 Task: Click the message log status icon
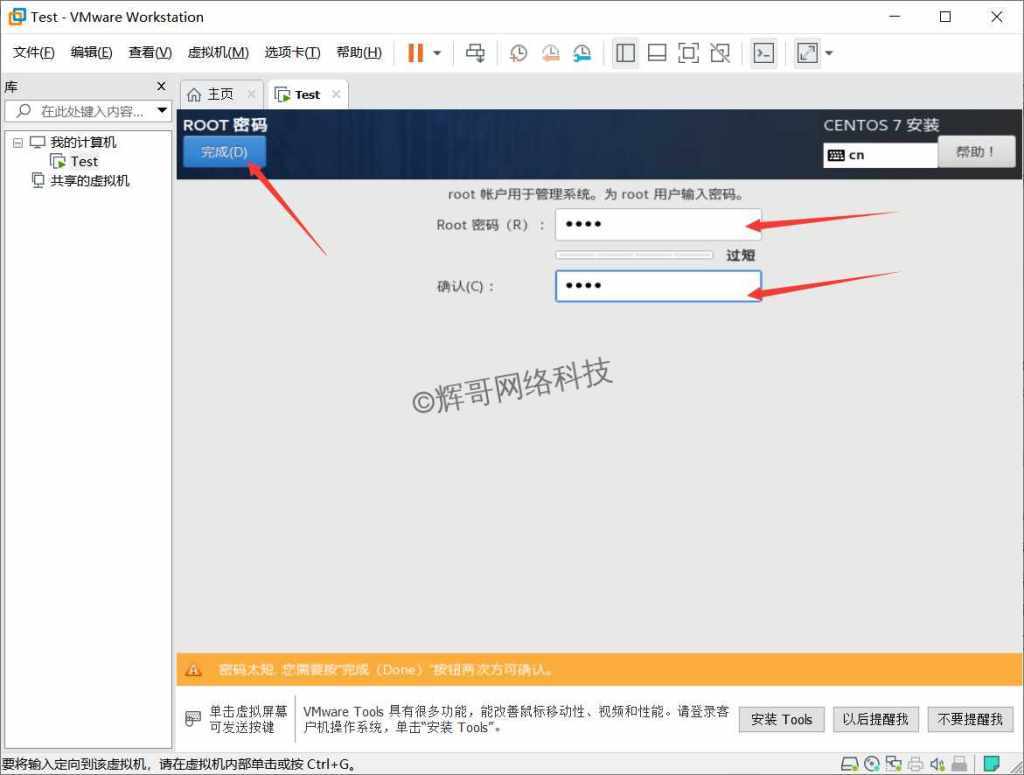[x=991, y=763]
